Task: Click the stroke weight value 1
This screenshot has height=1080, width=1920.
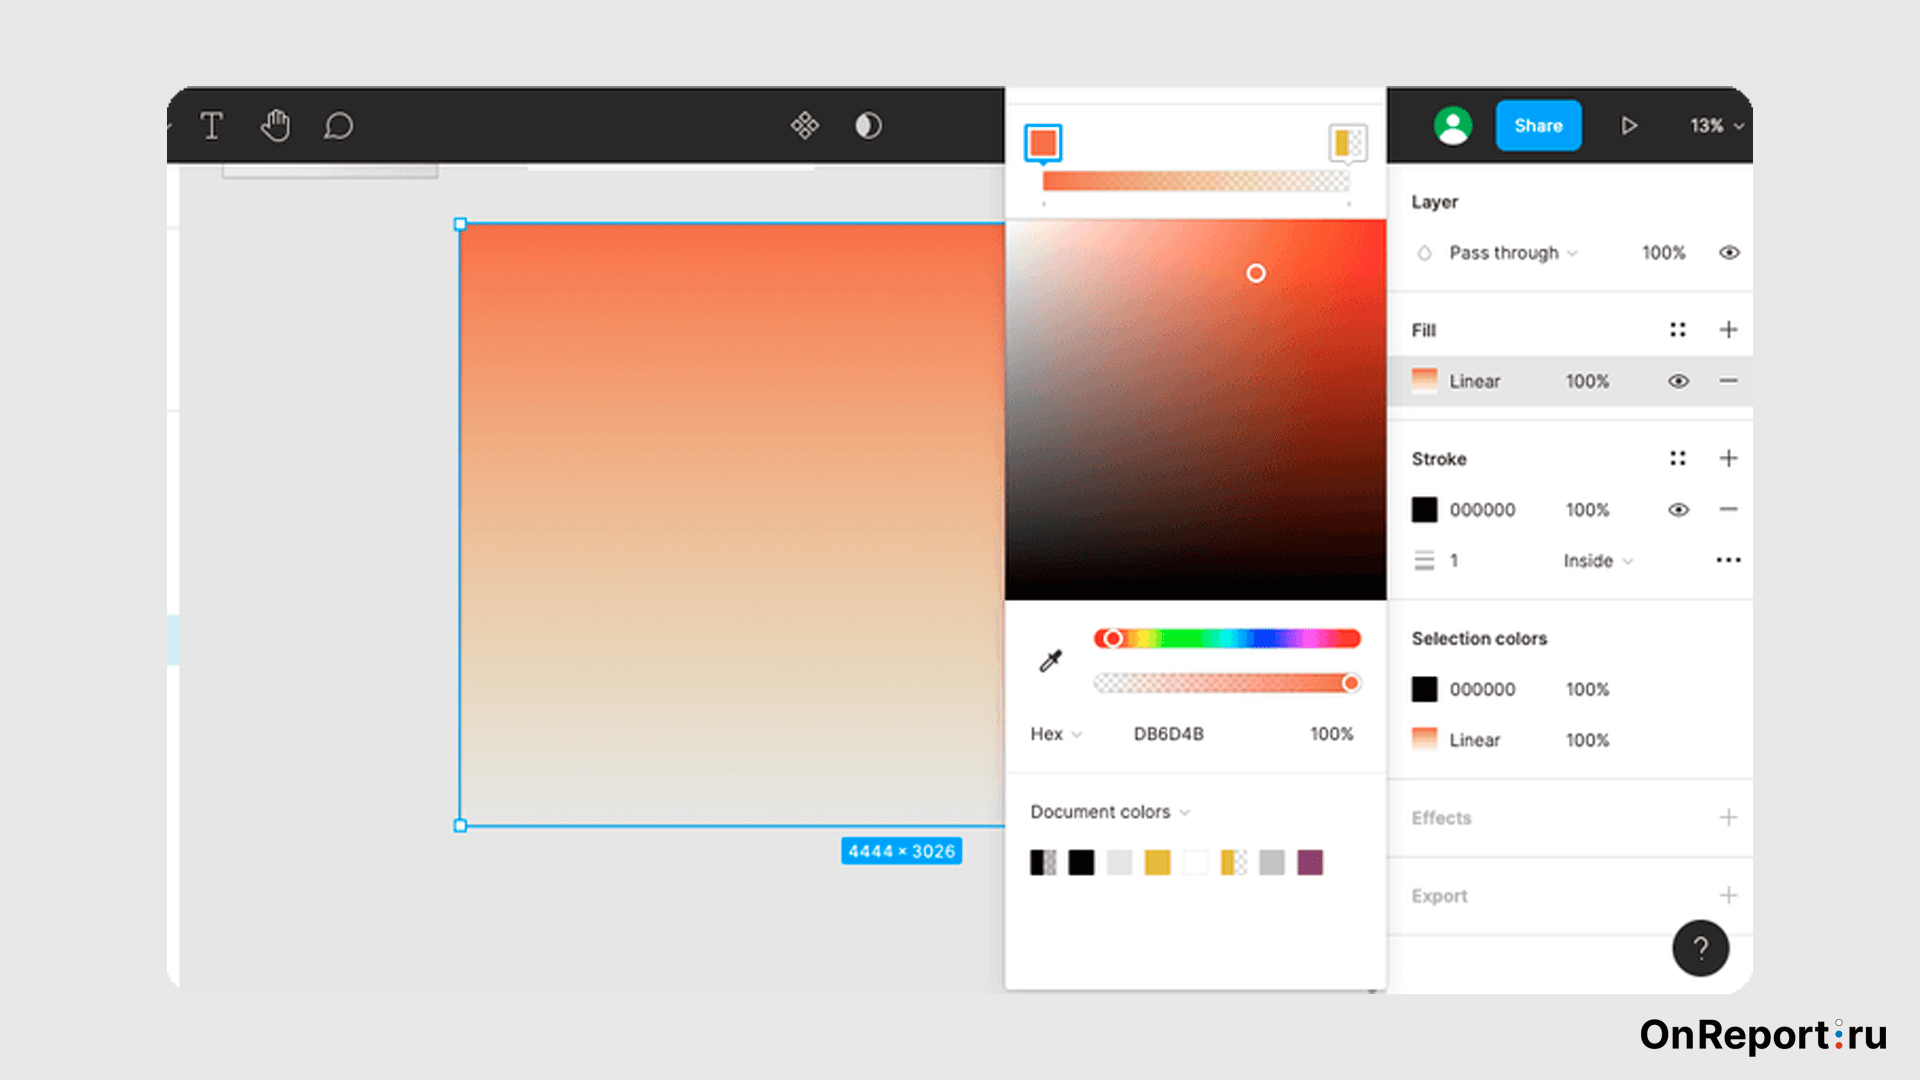Action: [x=1454, y=561]
